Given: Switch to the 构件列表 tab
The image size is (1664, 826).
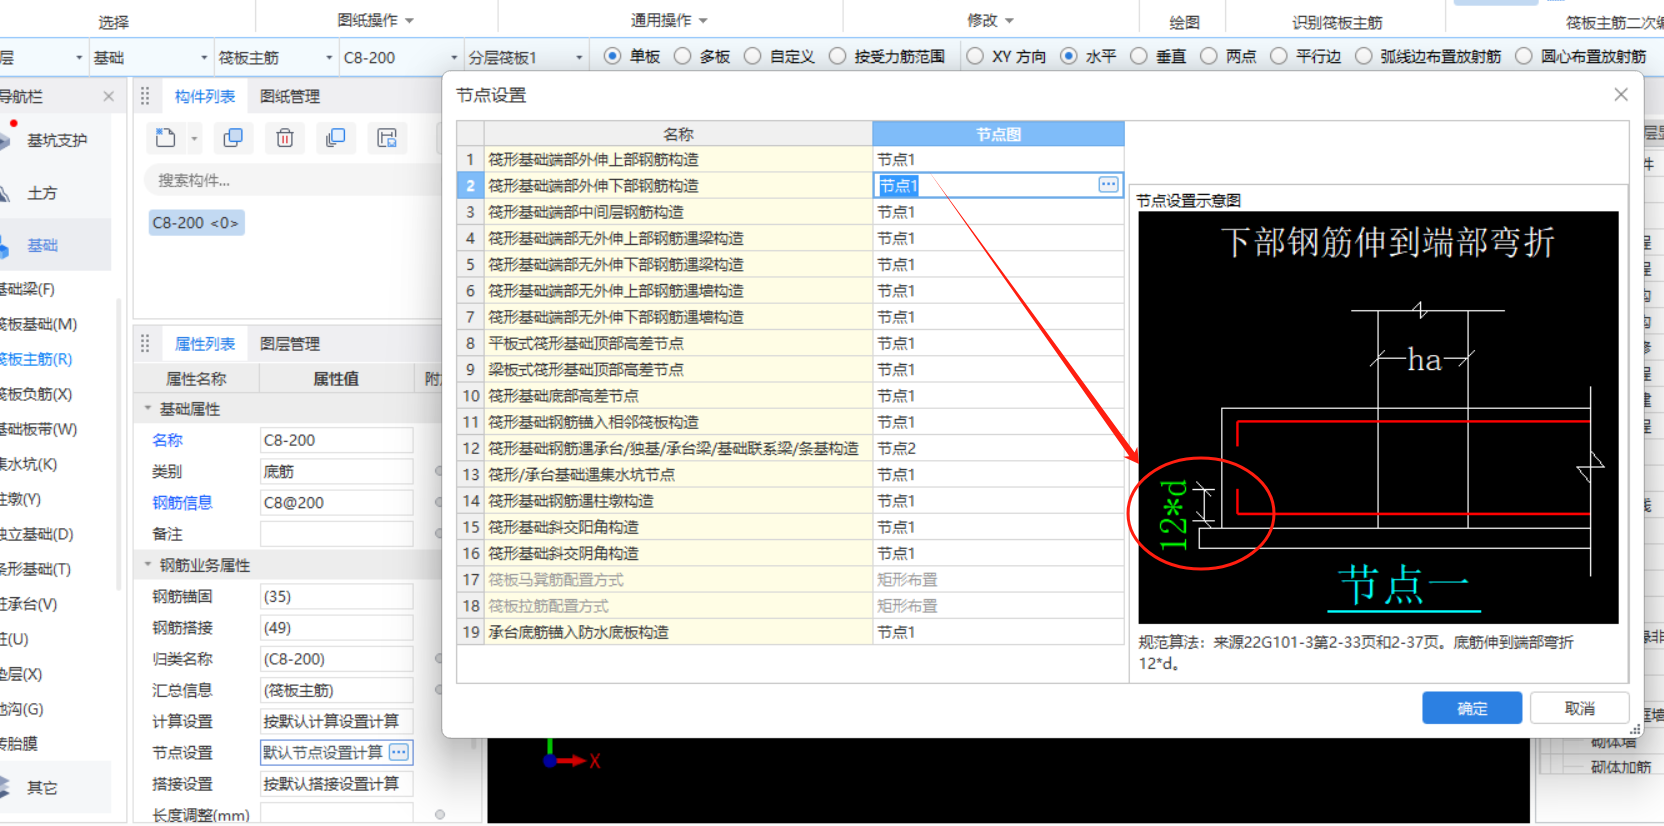Looking at the screenshot, I should coord(205,96).
